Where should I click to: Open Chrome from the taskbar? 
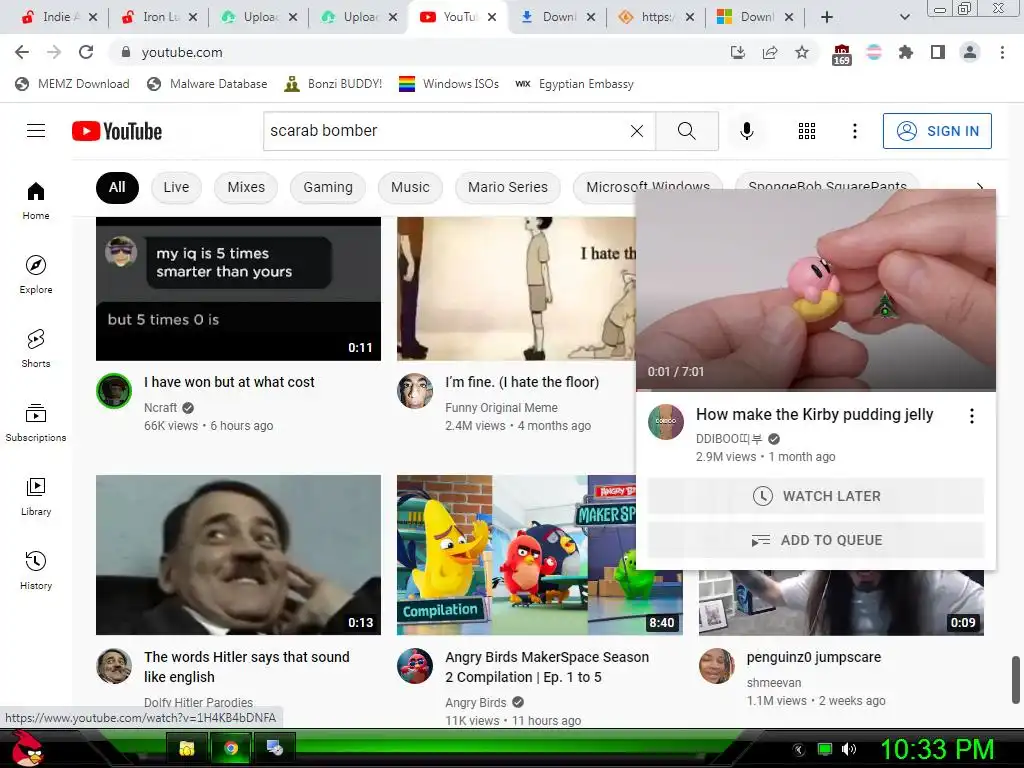pos(231,748)
